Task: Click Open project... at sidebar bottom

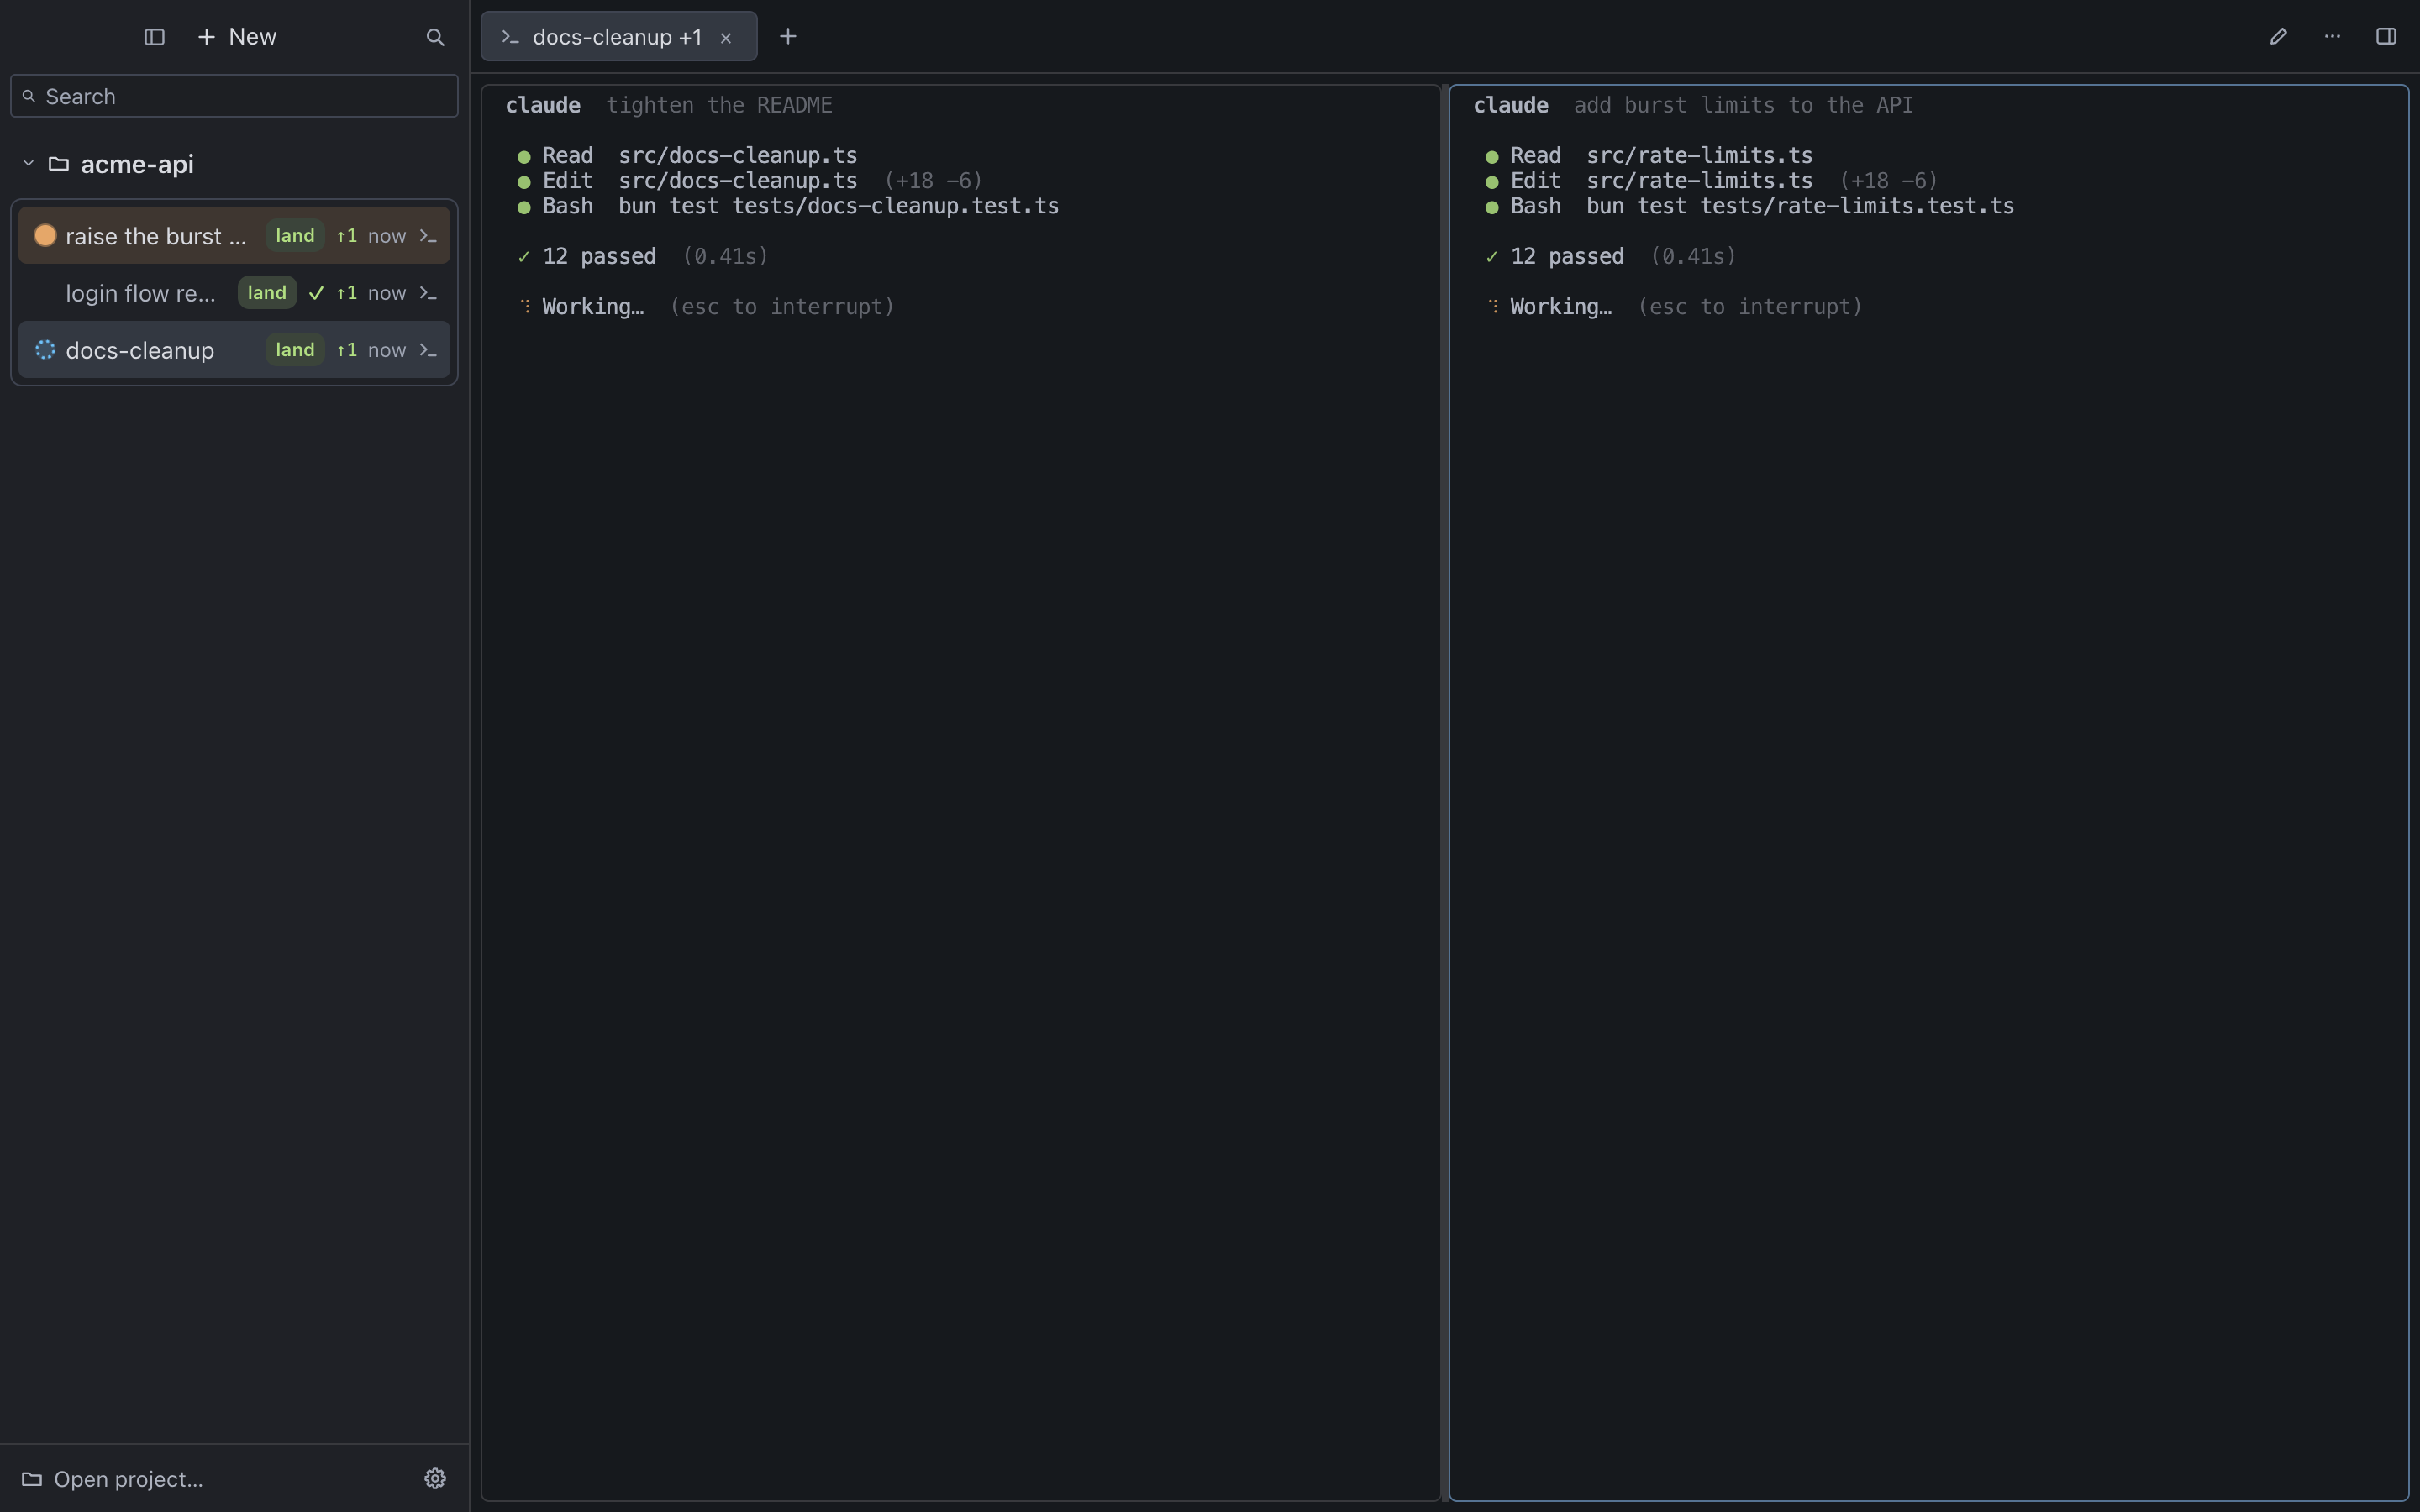Action: [113, 1479]
